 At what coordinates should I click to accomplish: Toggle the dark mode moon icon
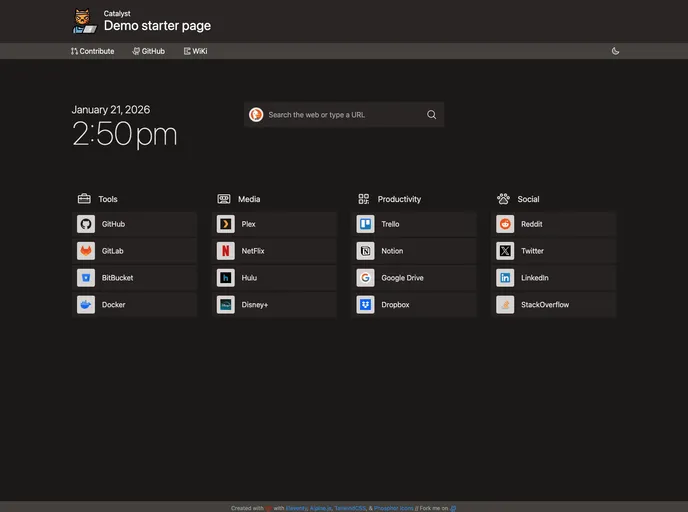[615, 51]
